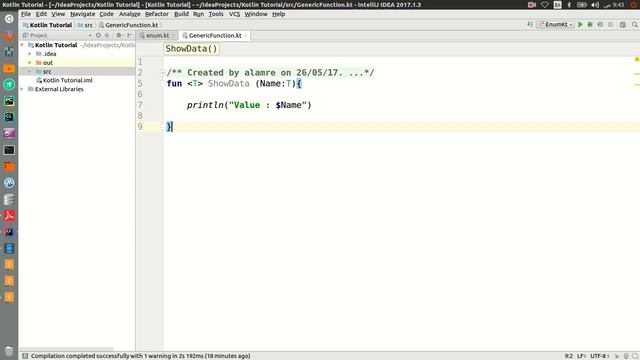
Task: Open Ubuntu Dash search icon
Action: [9, 19]
